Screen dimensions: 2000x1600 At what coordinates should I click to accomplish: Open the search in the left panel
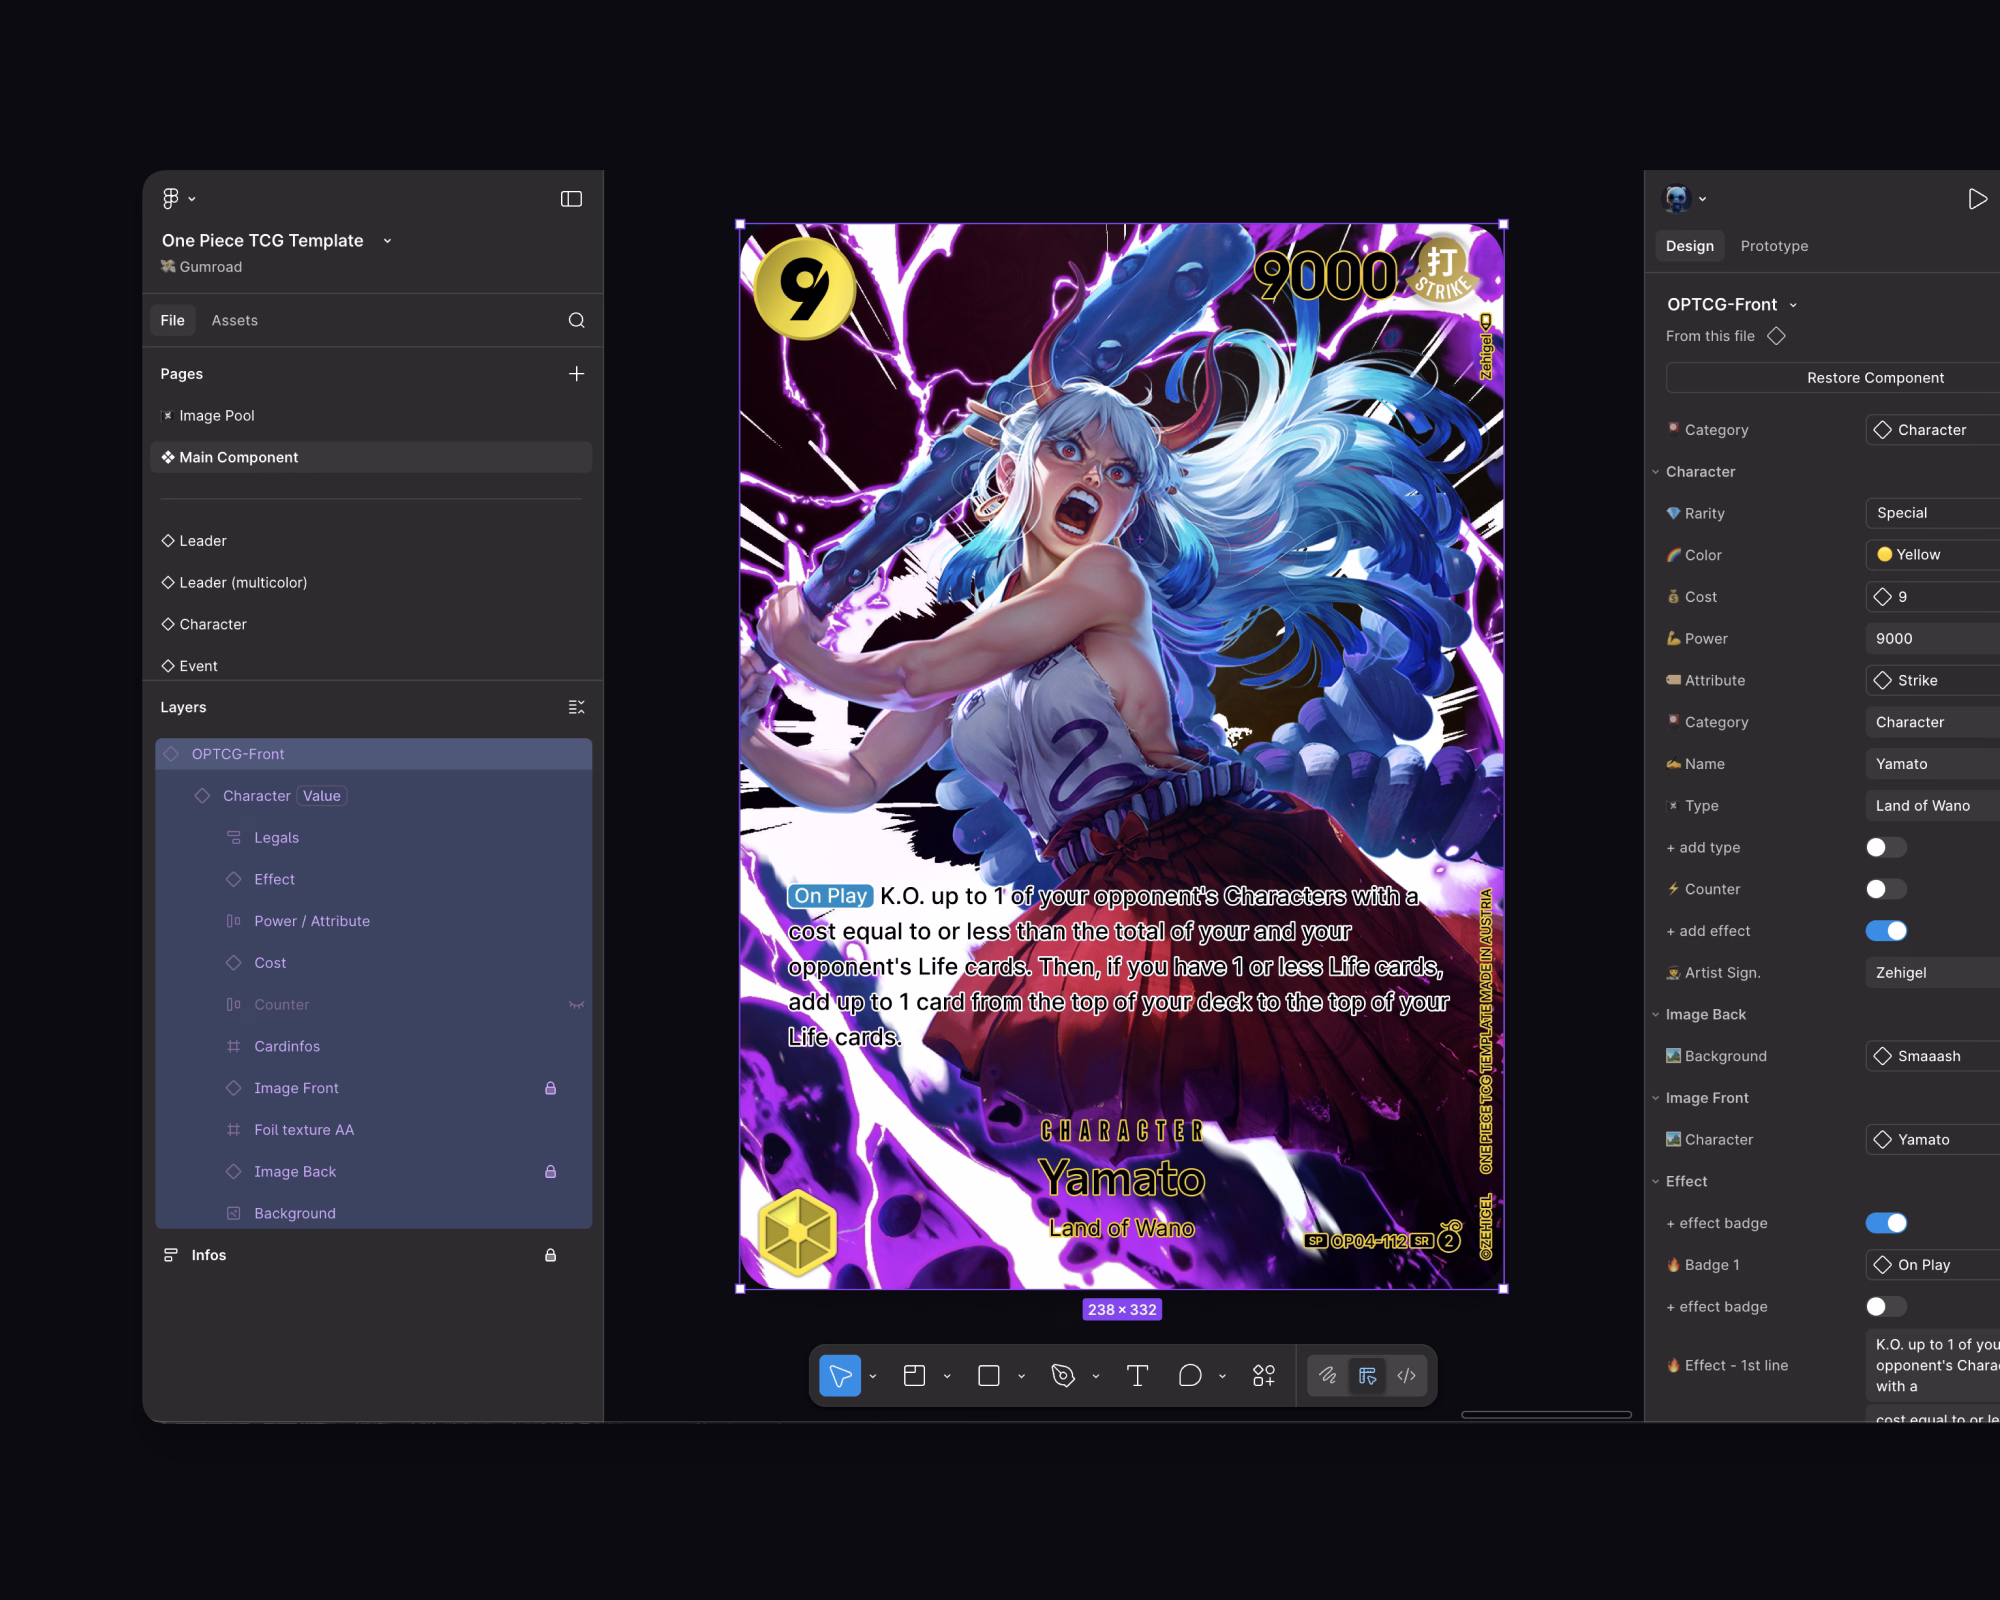[576, 320]
